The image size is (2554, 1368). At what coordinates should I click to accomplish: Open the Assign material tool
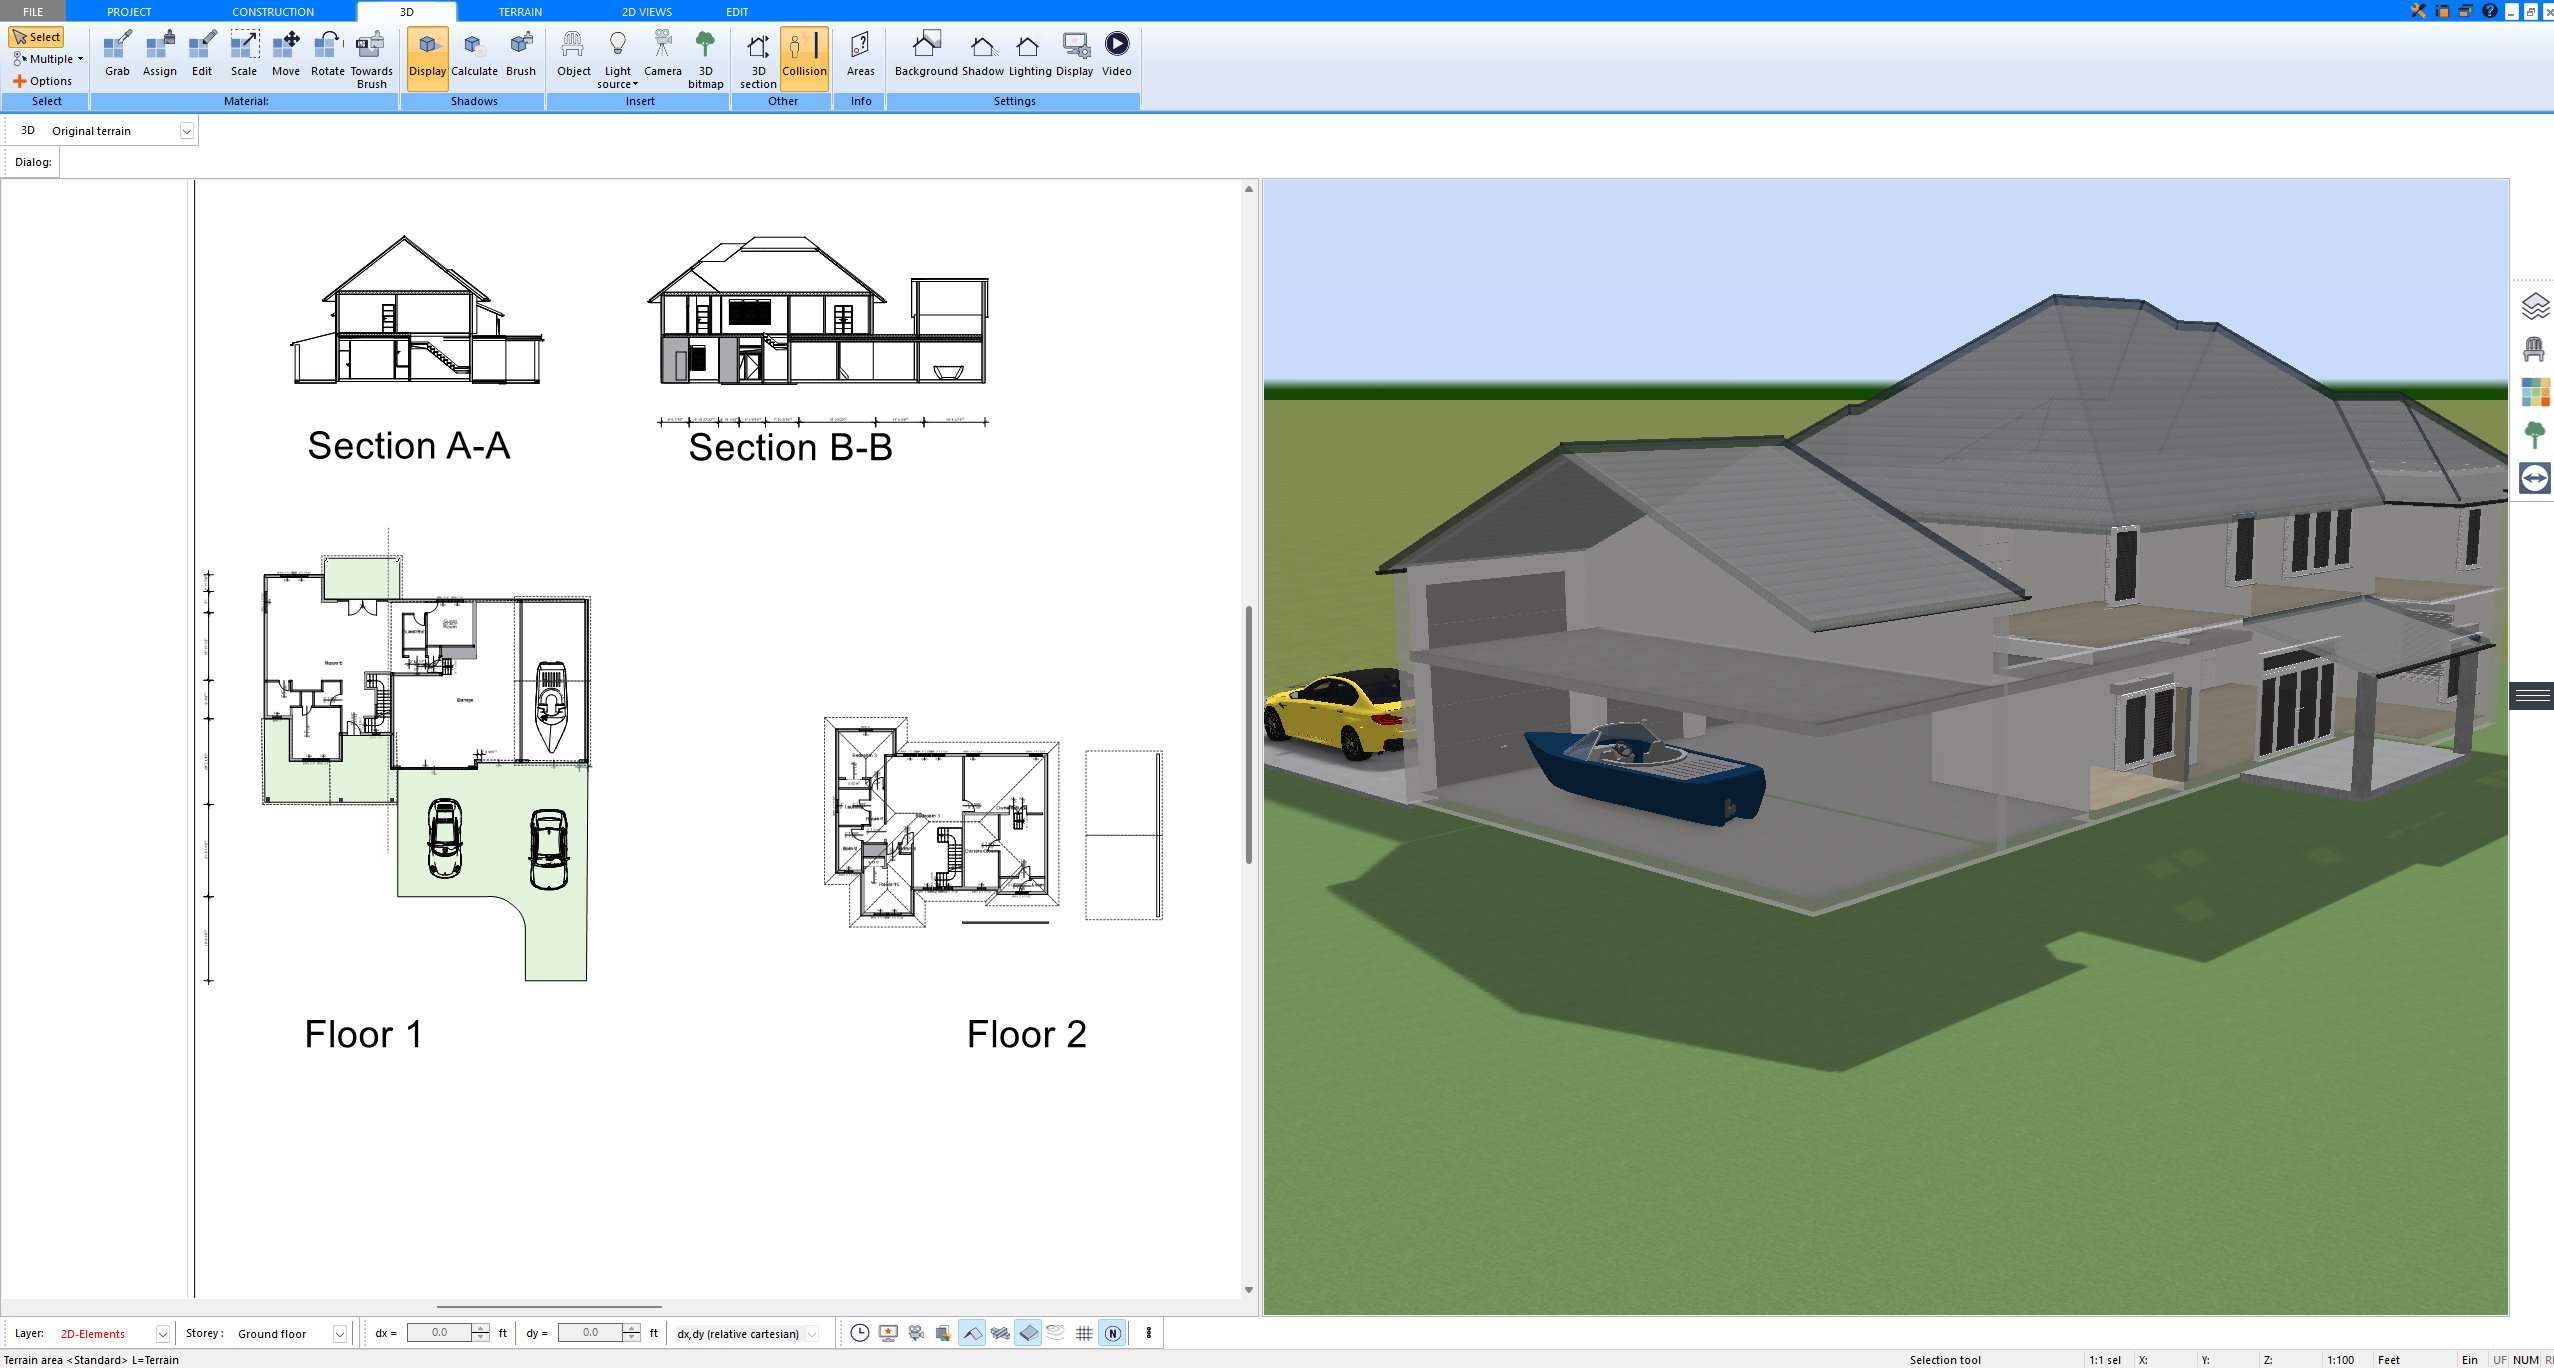pyautogui.click(x=159, y=55)
